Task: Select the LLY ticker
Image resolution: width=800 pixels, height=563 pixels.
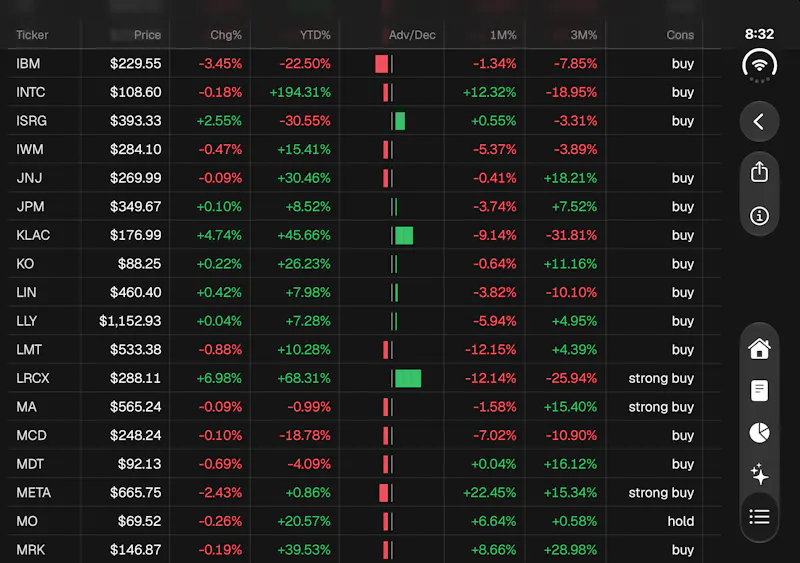Action: pos(27,321)
